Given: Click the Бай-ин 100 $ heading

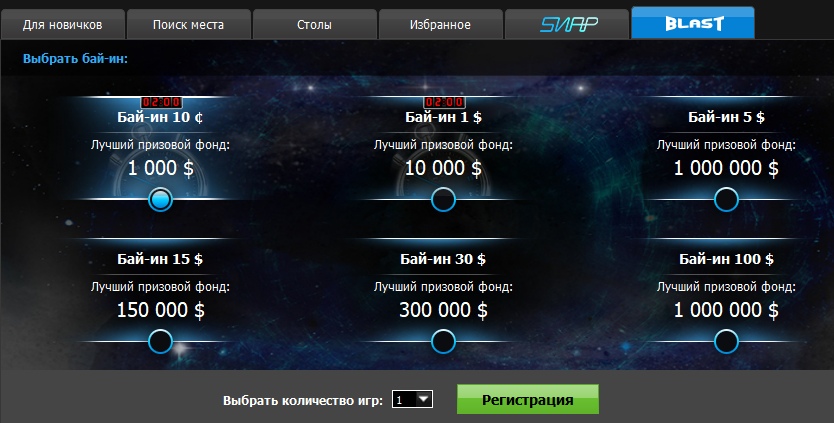Looking at the screenshot, I should [726, 259].
